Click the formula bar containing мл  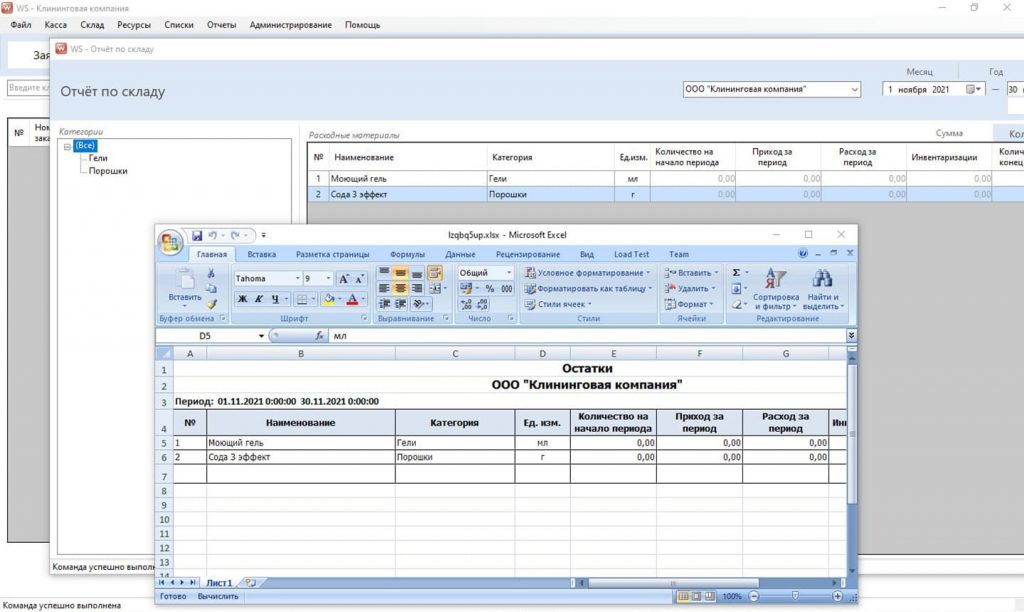point(588,336)
